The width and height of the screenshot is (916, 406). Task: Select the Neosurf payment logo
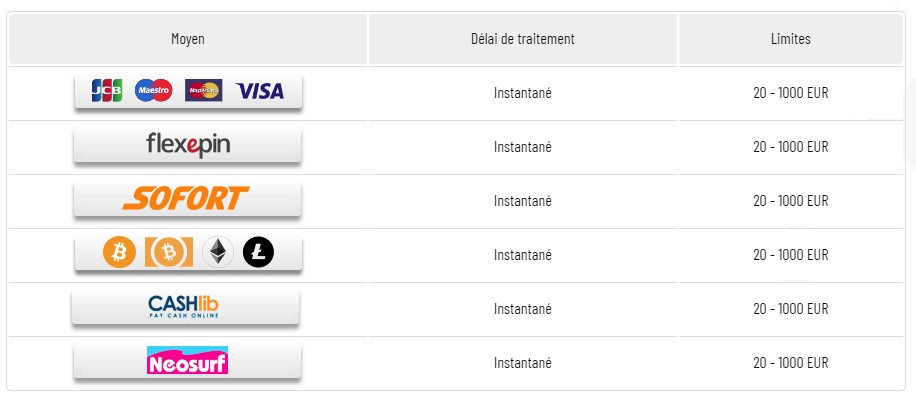coord(187,360)
